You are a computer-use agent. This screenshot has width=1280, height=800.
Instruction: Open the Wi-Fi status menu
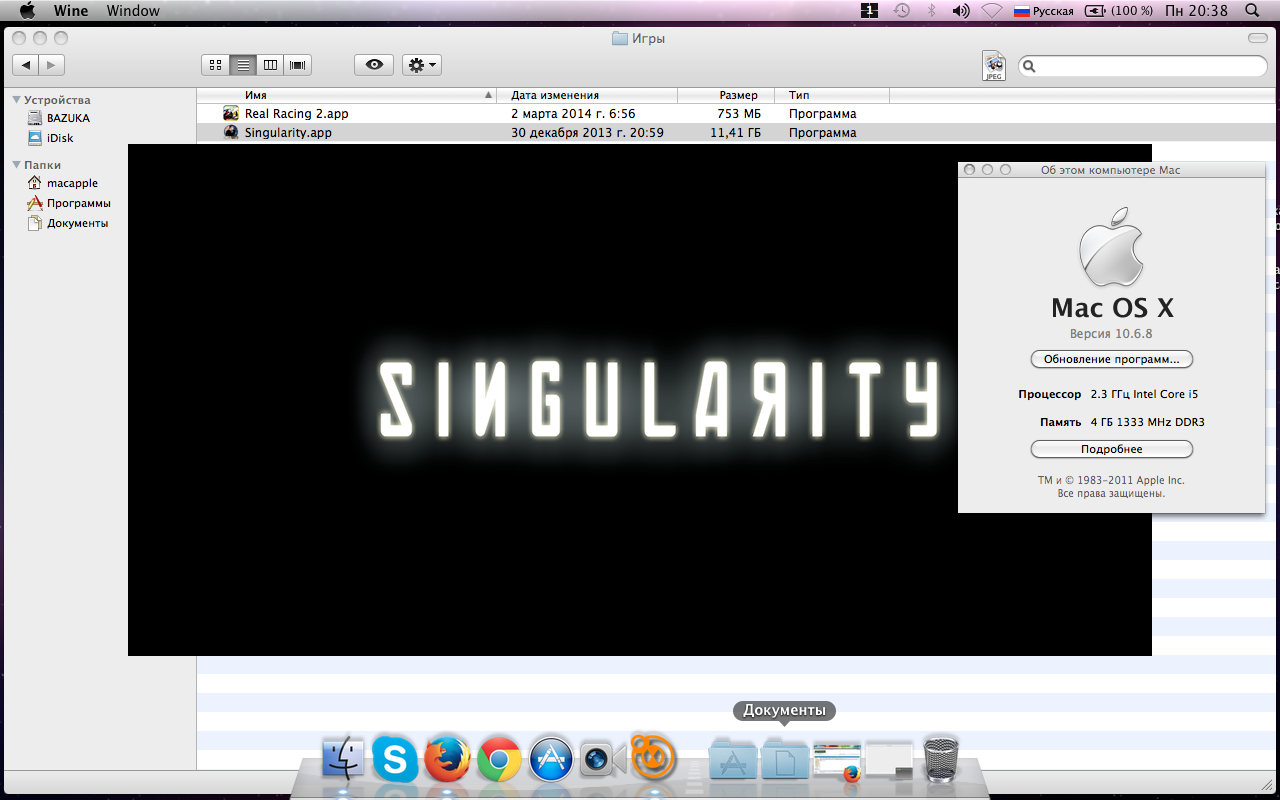[991, 11]
